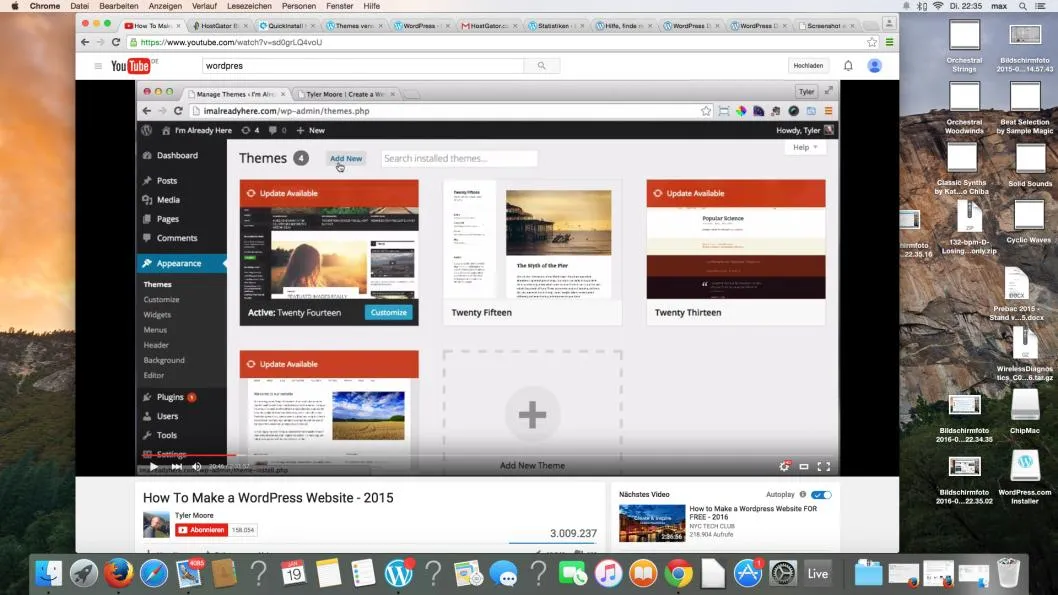Open YouTube notifications bell
This screenshot has height=595, width=1058.
pyautogui.click(x=848, y=65)
